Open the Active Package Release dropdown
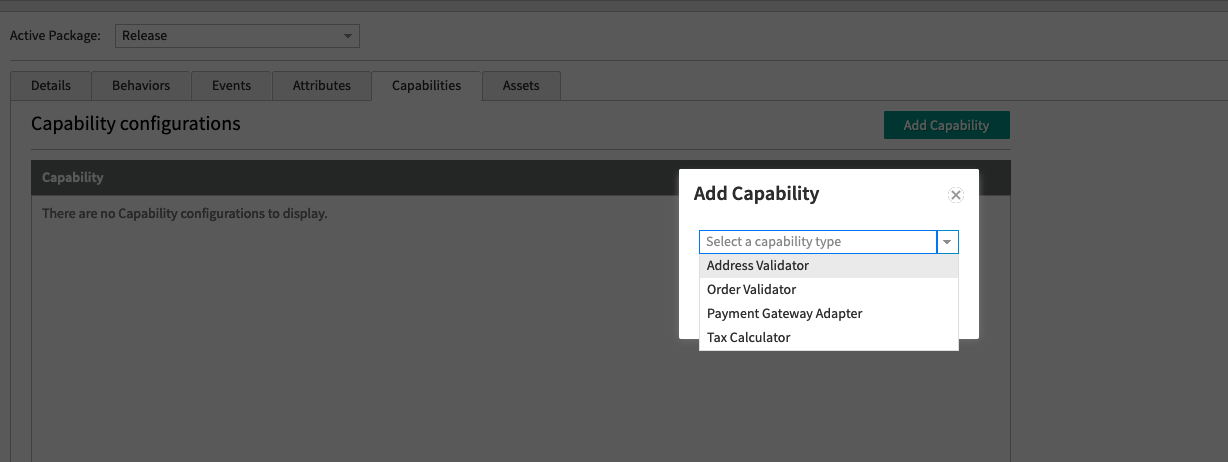The width and height of the screenshot is (1228, 462). coord(237,36)
